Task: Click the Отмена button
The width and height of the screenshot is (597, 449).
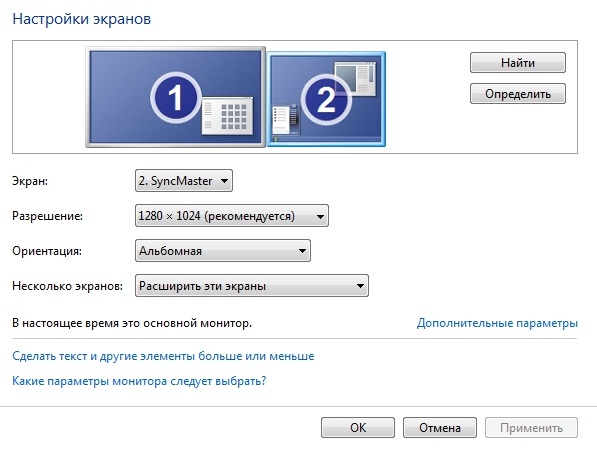Action: click(440, 428)
